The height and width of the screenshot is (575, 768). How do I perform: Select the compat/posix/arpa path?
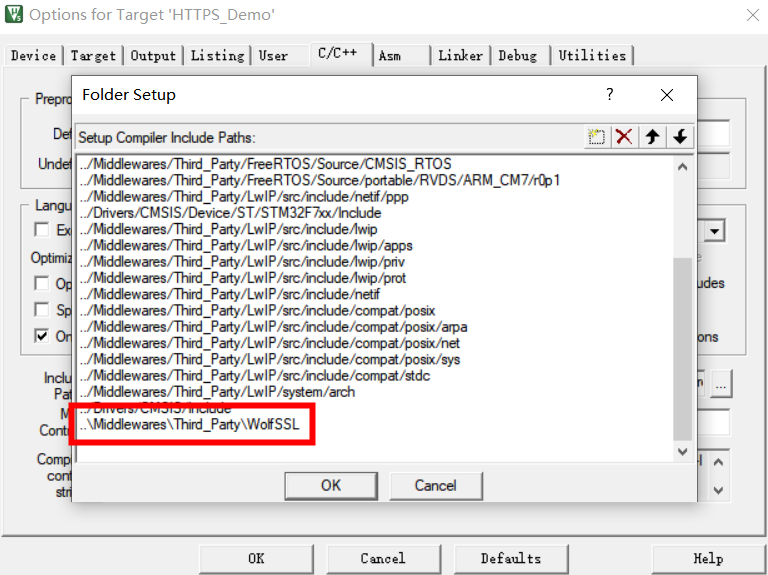point(273,327)
